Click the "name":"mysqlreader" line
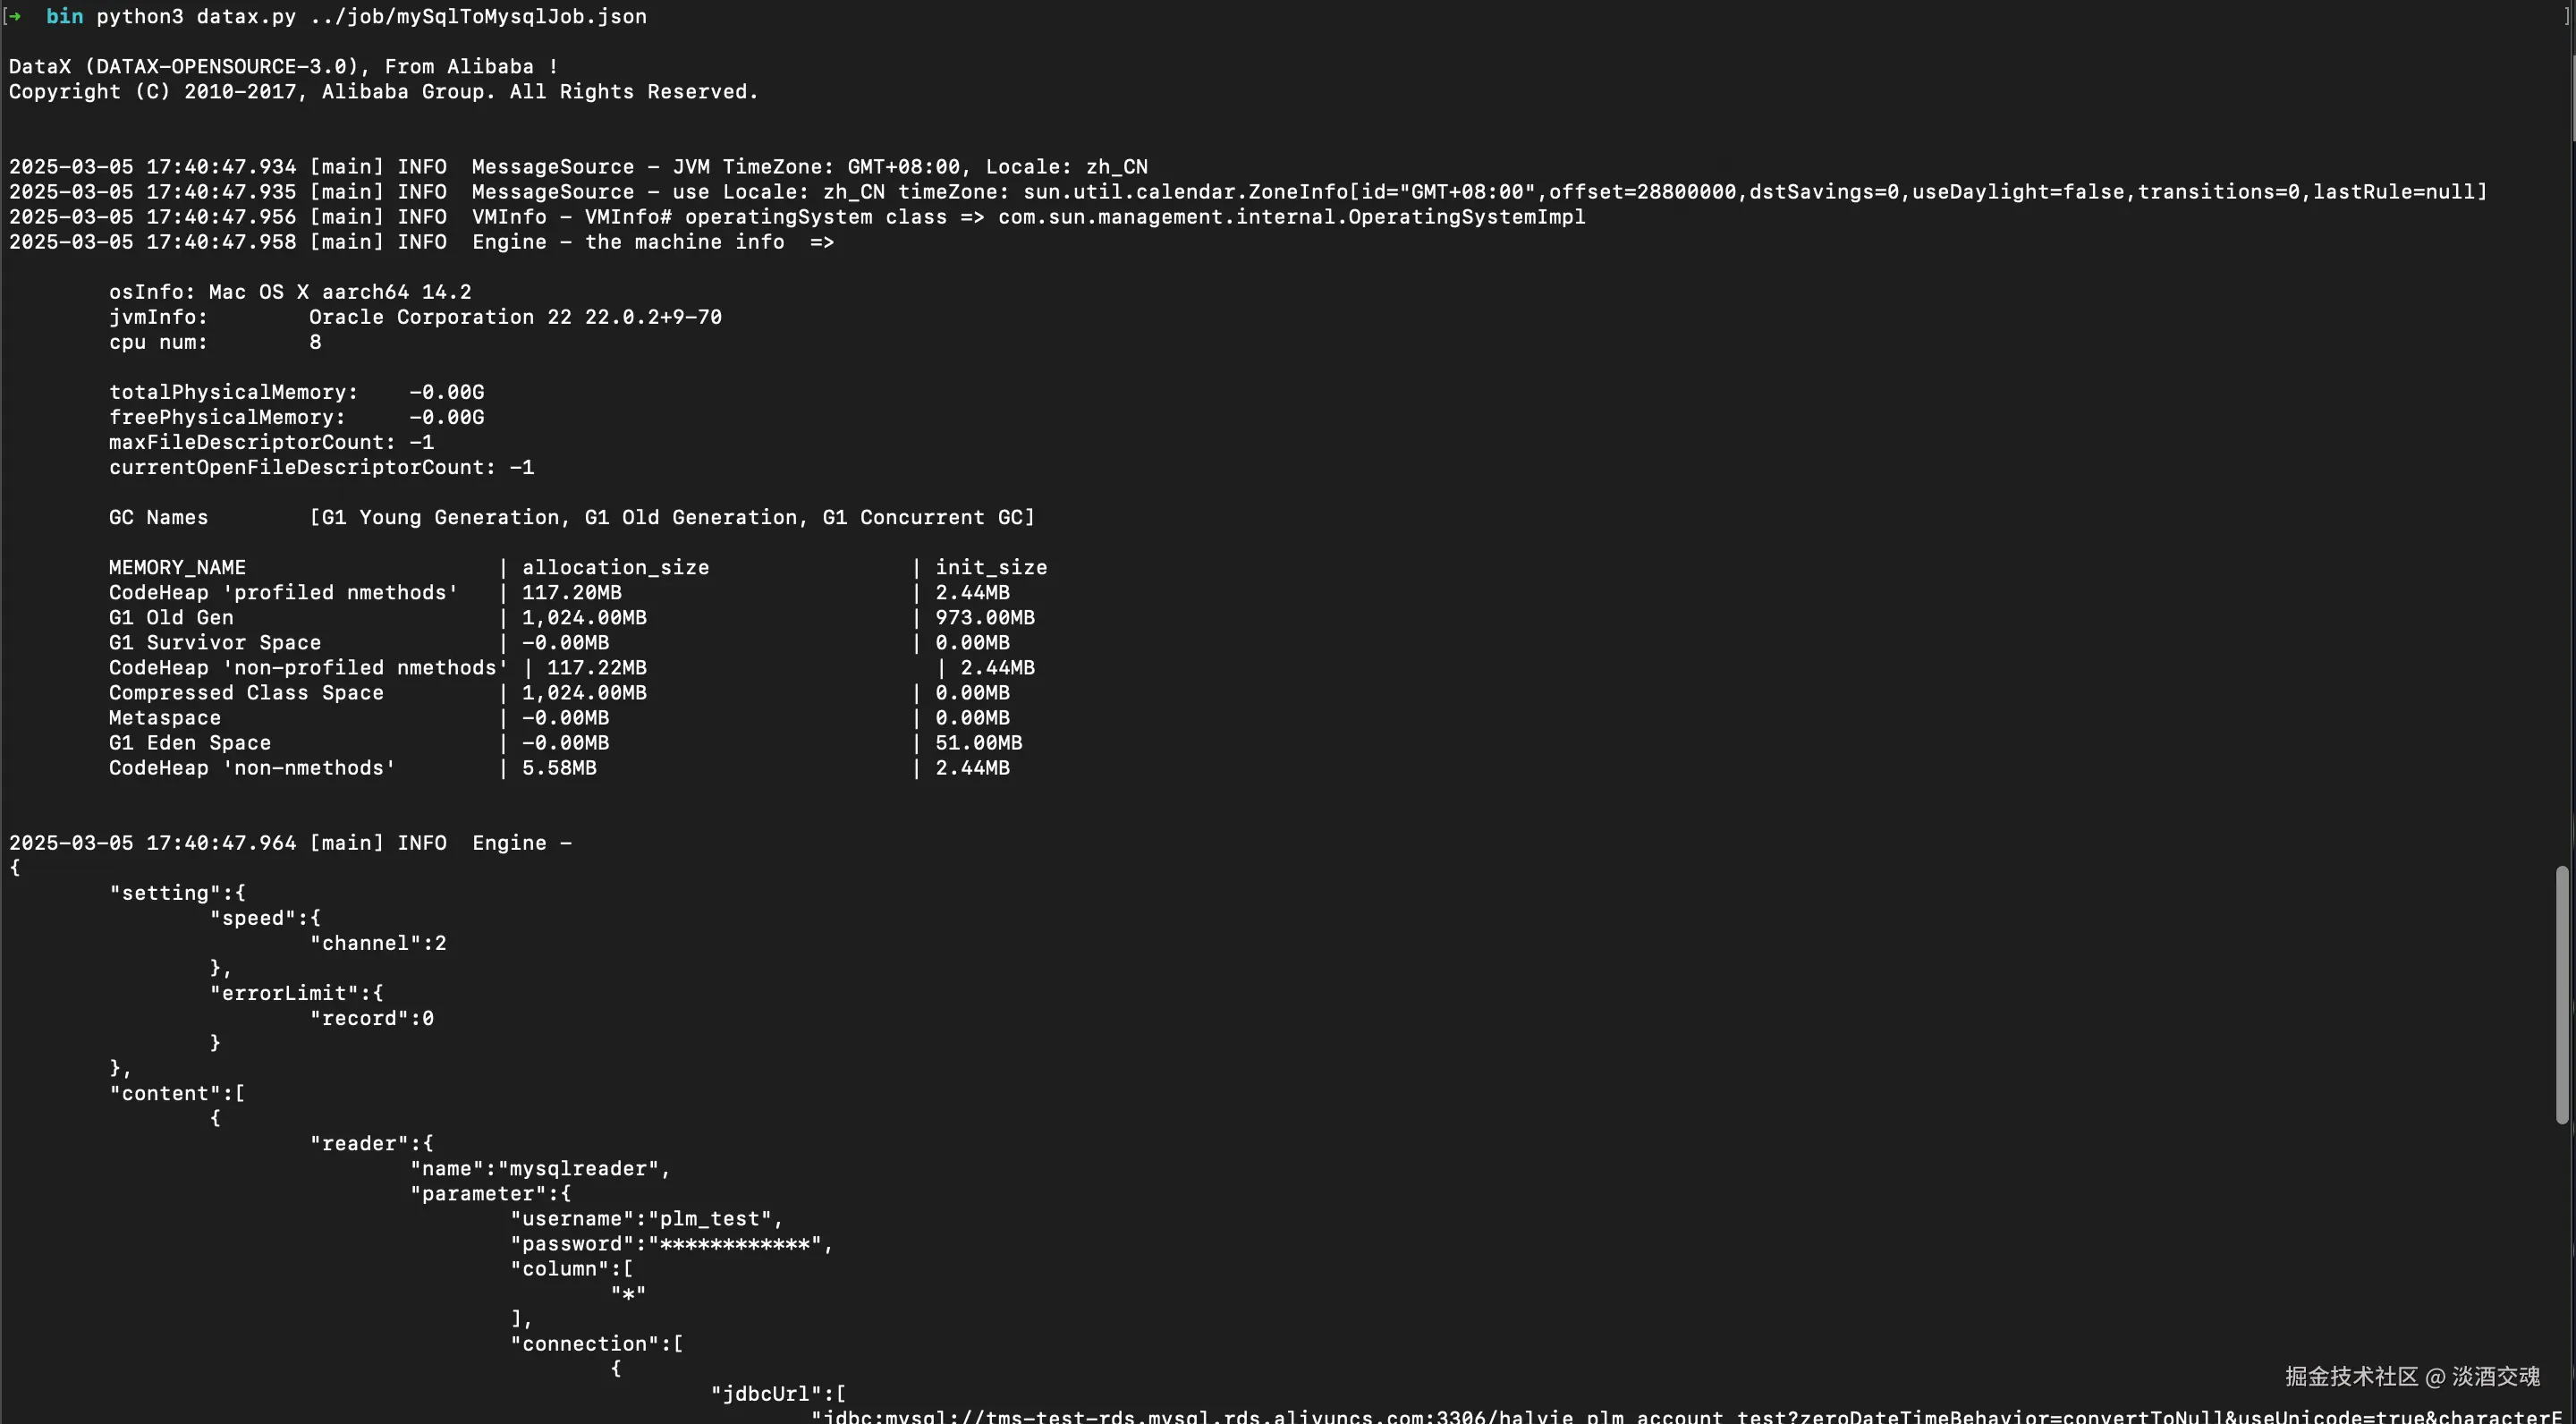The image size is (2576, 1424). [540, 1168]
